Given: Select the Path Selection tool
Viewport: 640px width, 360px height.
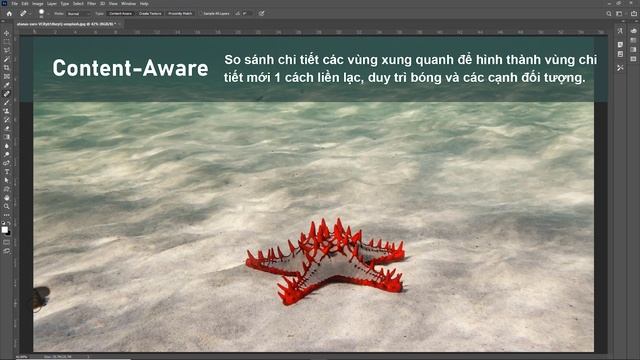Looking at the screenshot, I should tap(7, 180).
